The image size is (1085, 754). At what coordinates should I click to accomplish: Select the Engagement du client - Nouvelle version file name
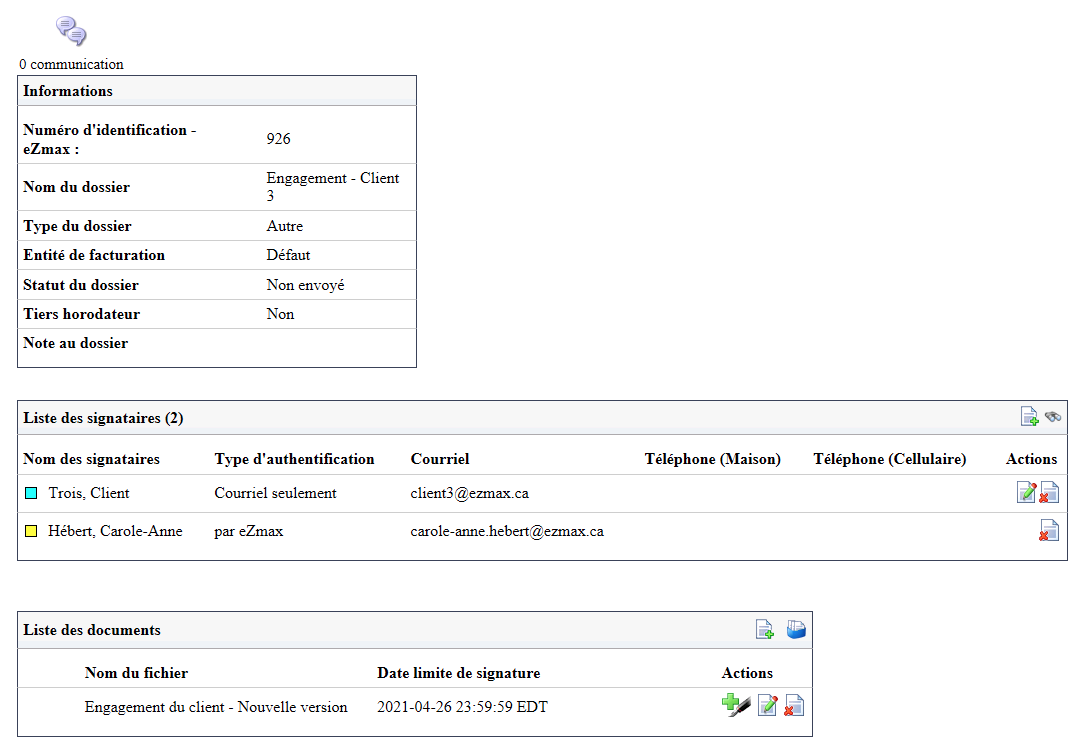click(x=216, y=707)
